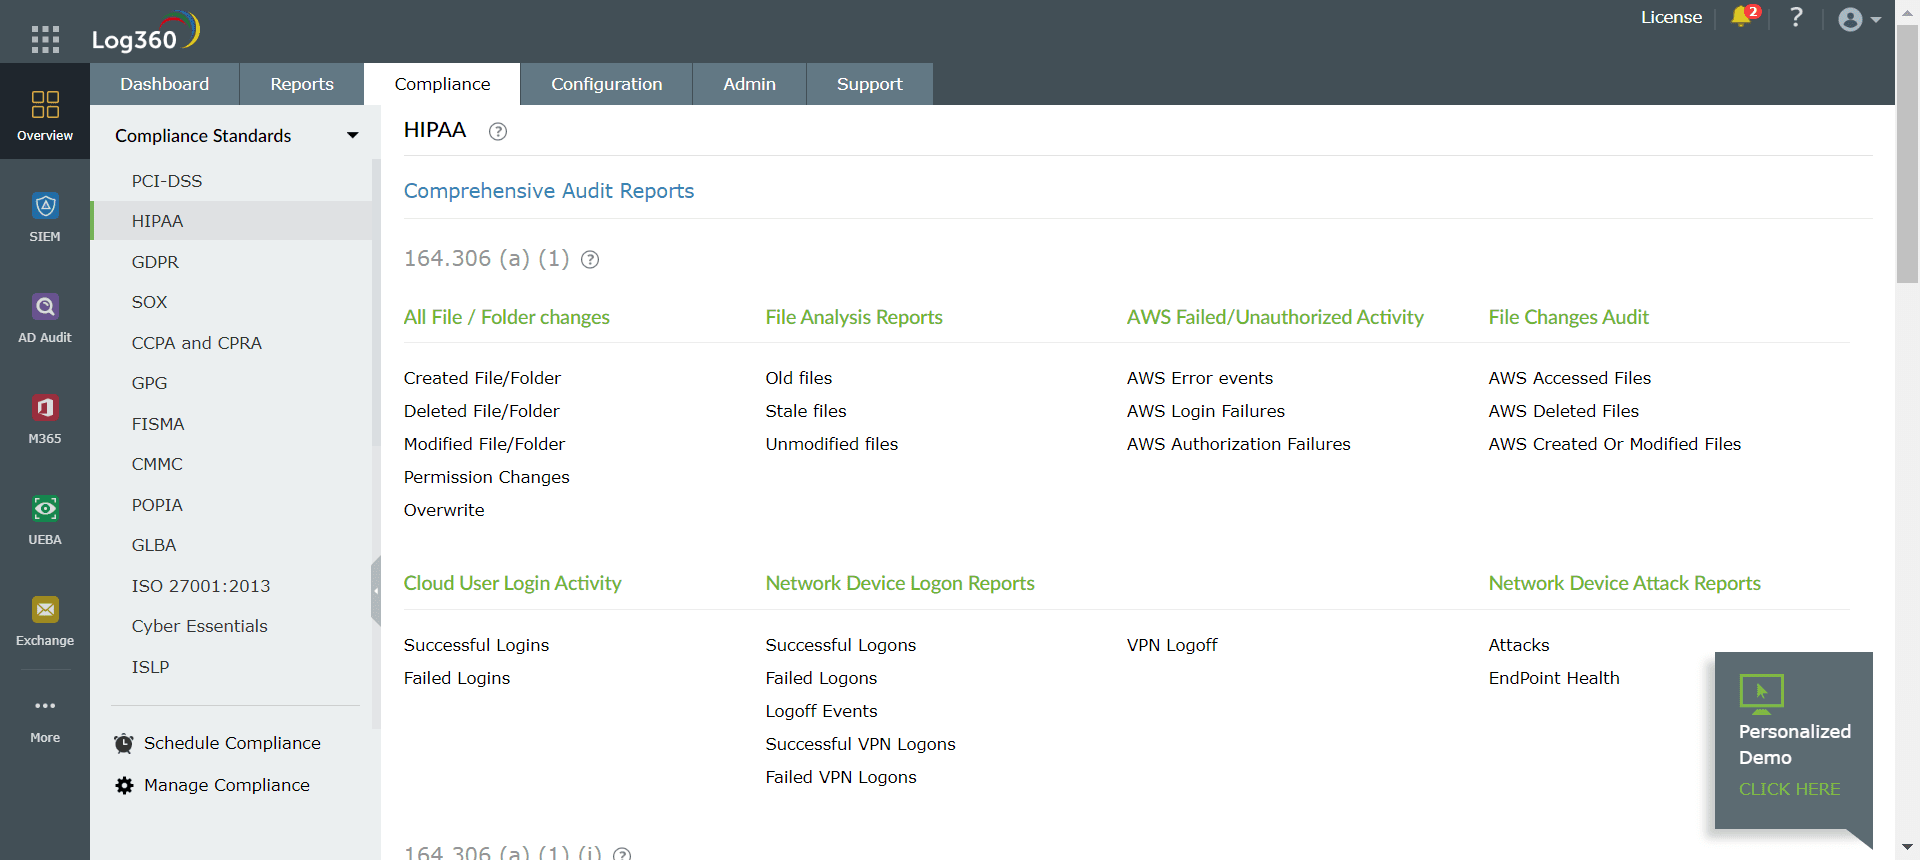Switch to the Reports tab
Viewport: 1920px width, 860px height.
coord(302,84)
